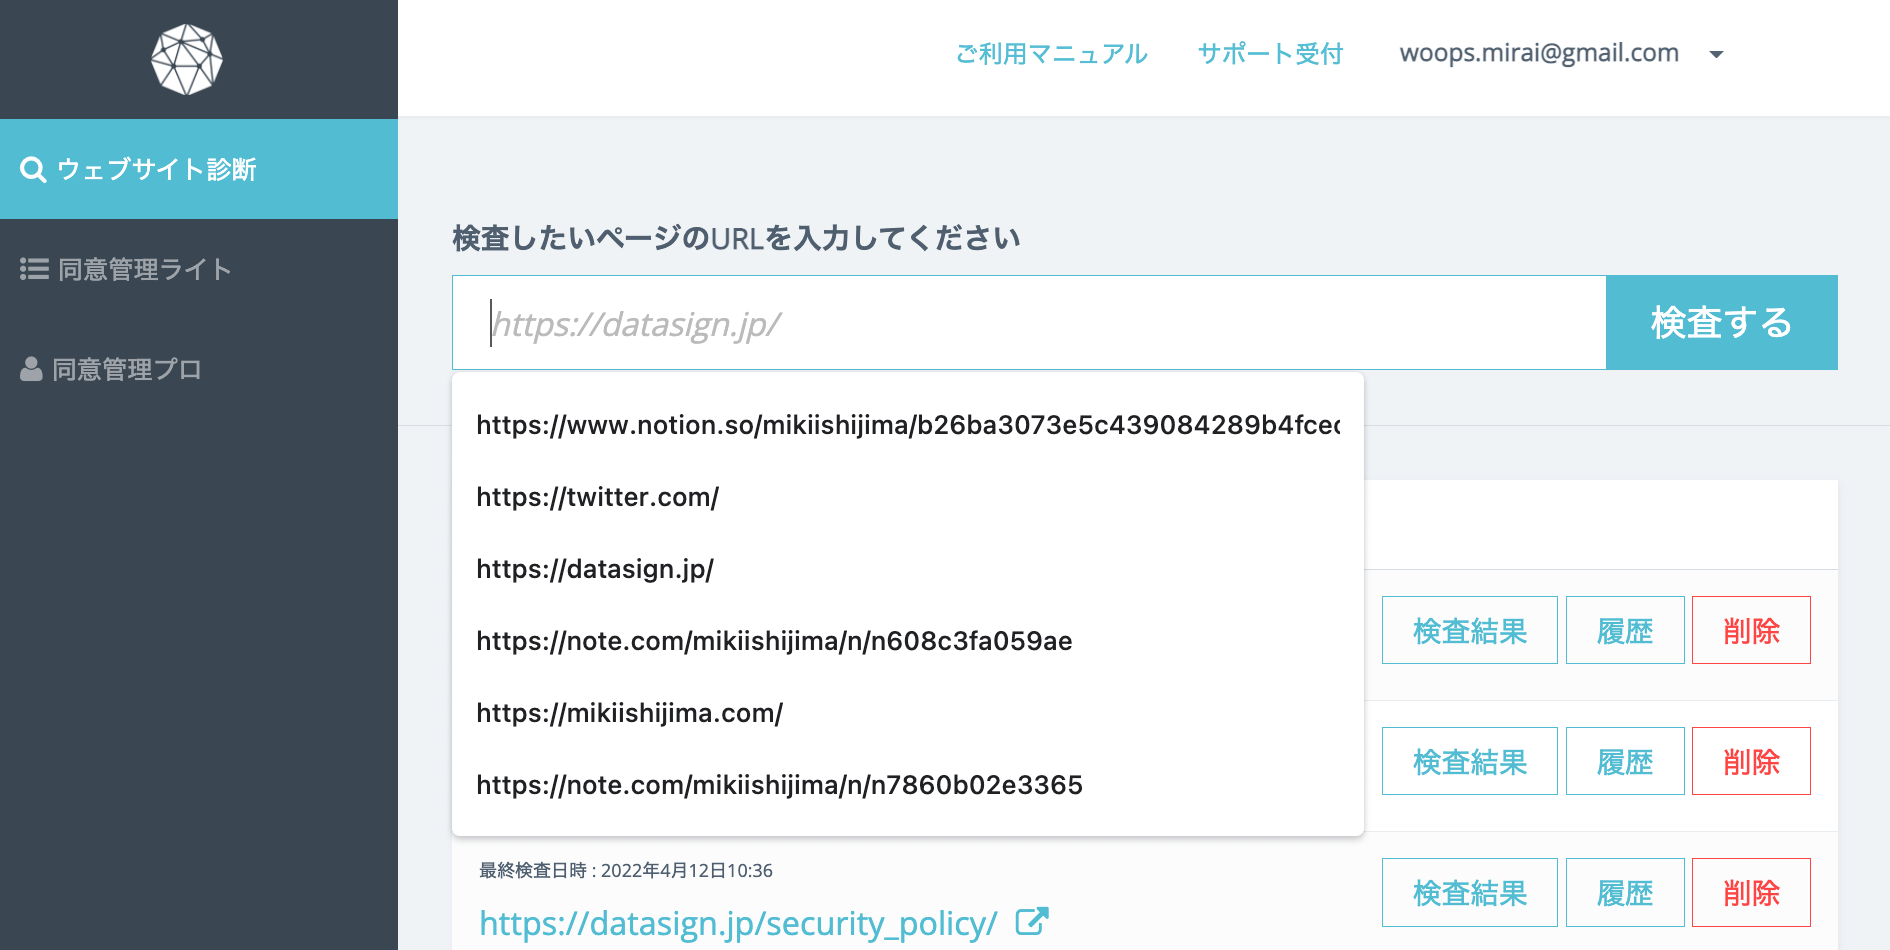Choose the note.com n608c3fa059ae suggestion
1890x950 pixels.
(x=908, y=641)
